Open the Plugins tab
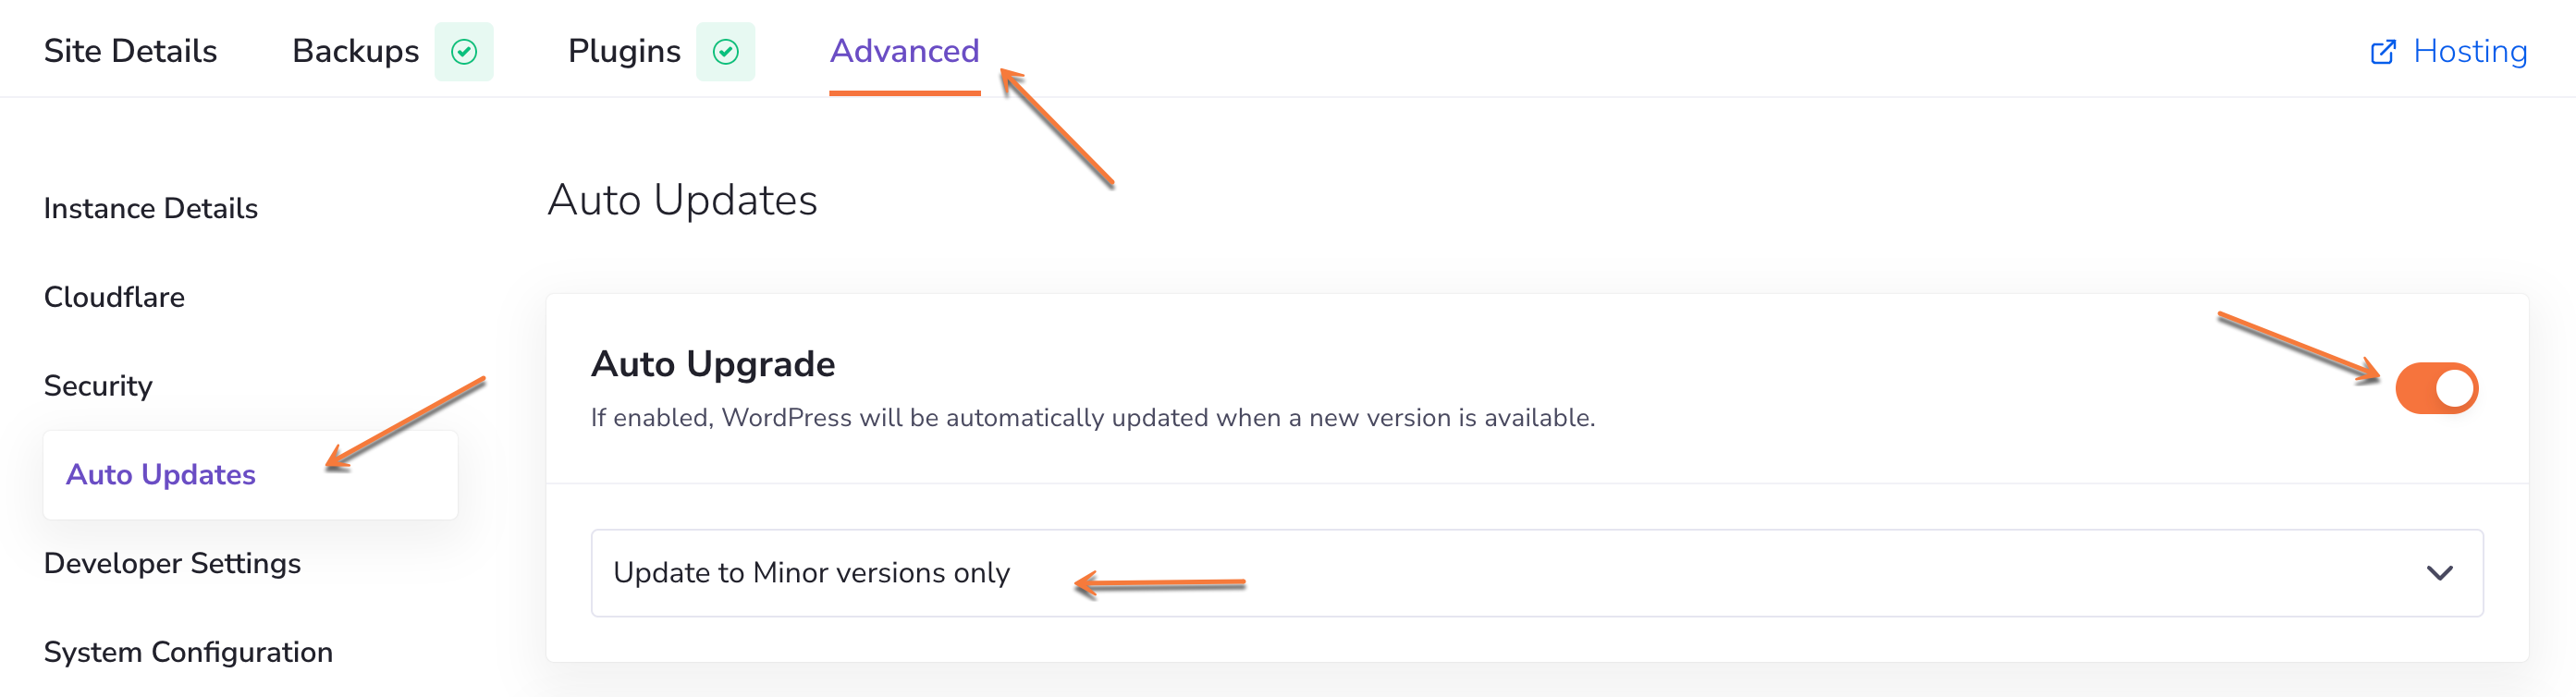Viewport: 2576px width, 697px height. click(x=624, y=51)
